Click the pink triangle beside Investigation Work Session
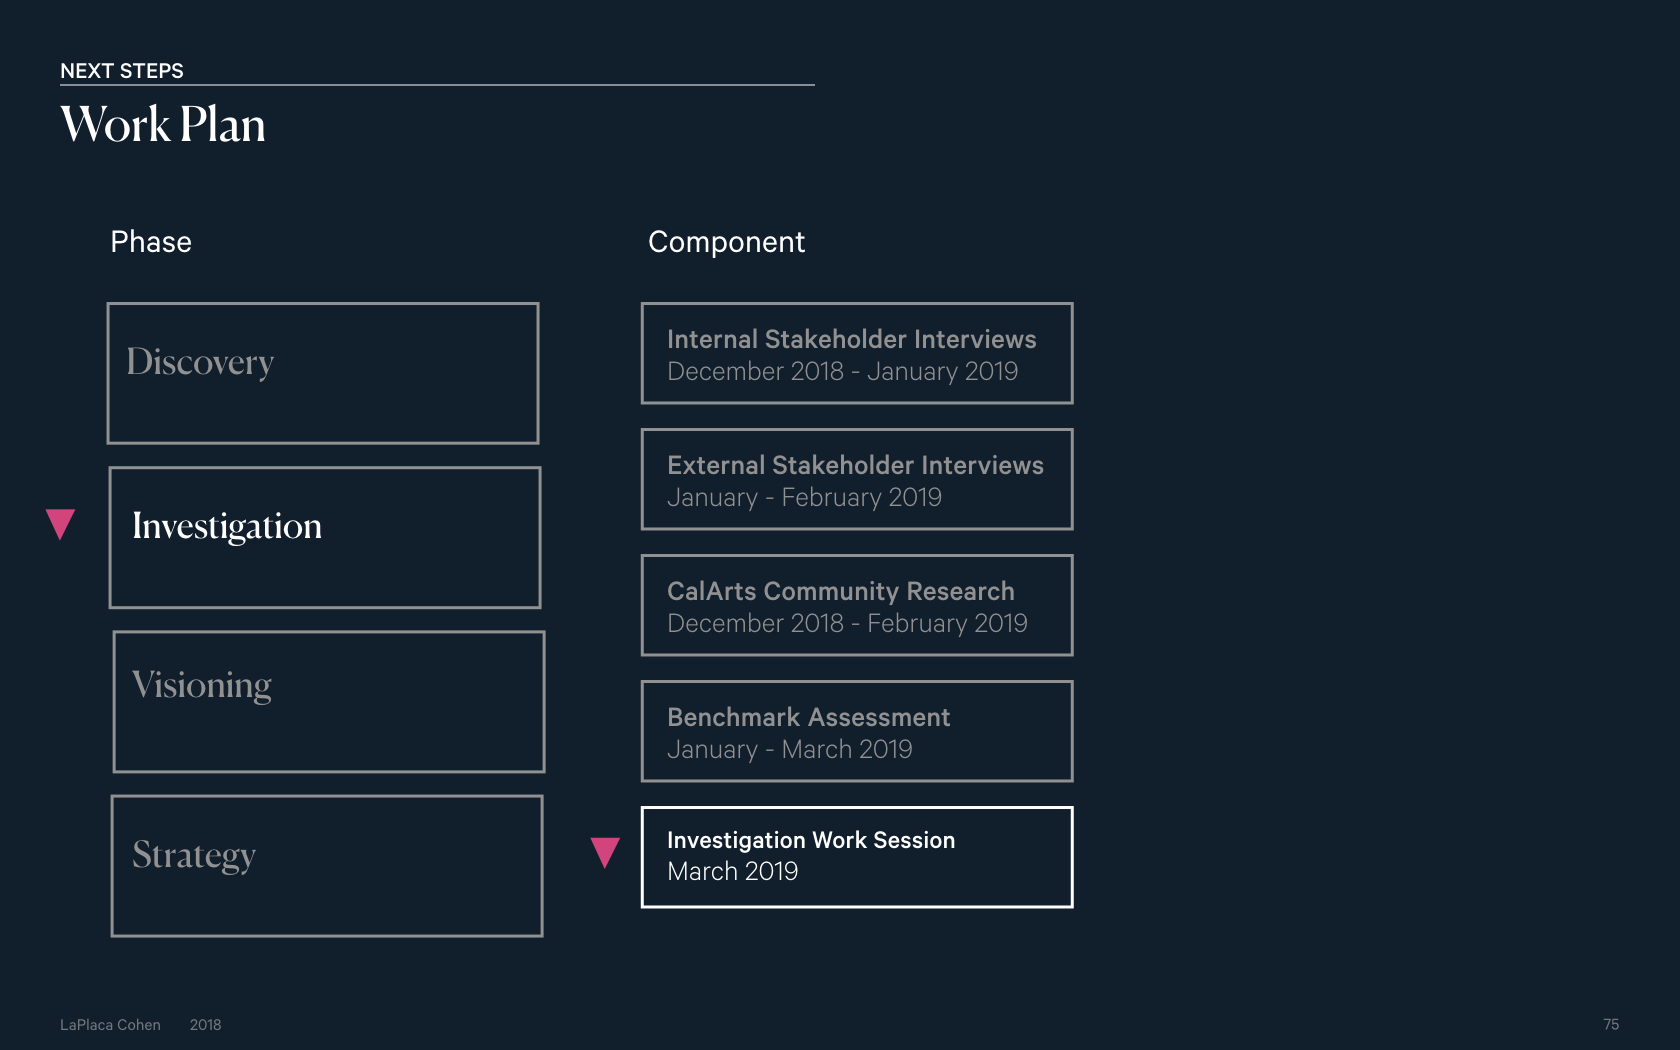1680x1050 pixels. 605,852
